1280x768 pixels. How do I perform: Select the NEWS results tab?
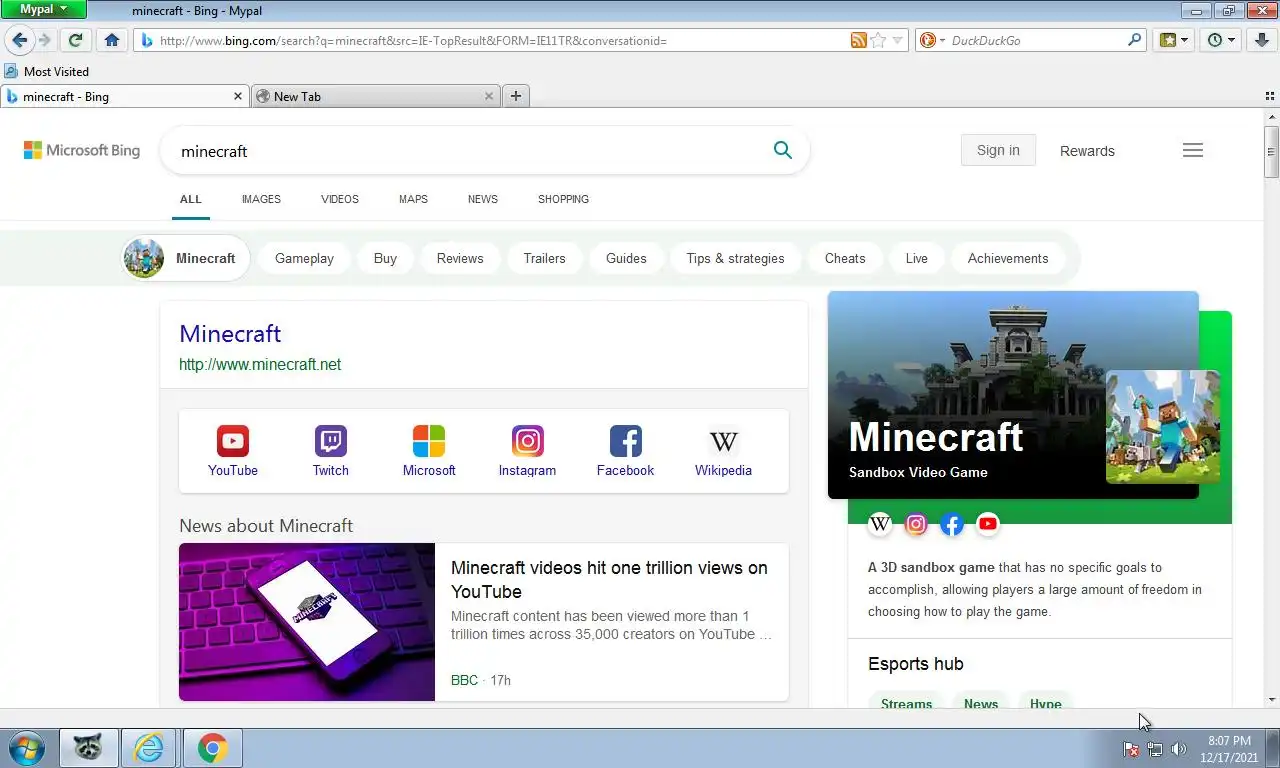point(483,199)
